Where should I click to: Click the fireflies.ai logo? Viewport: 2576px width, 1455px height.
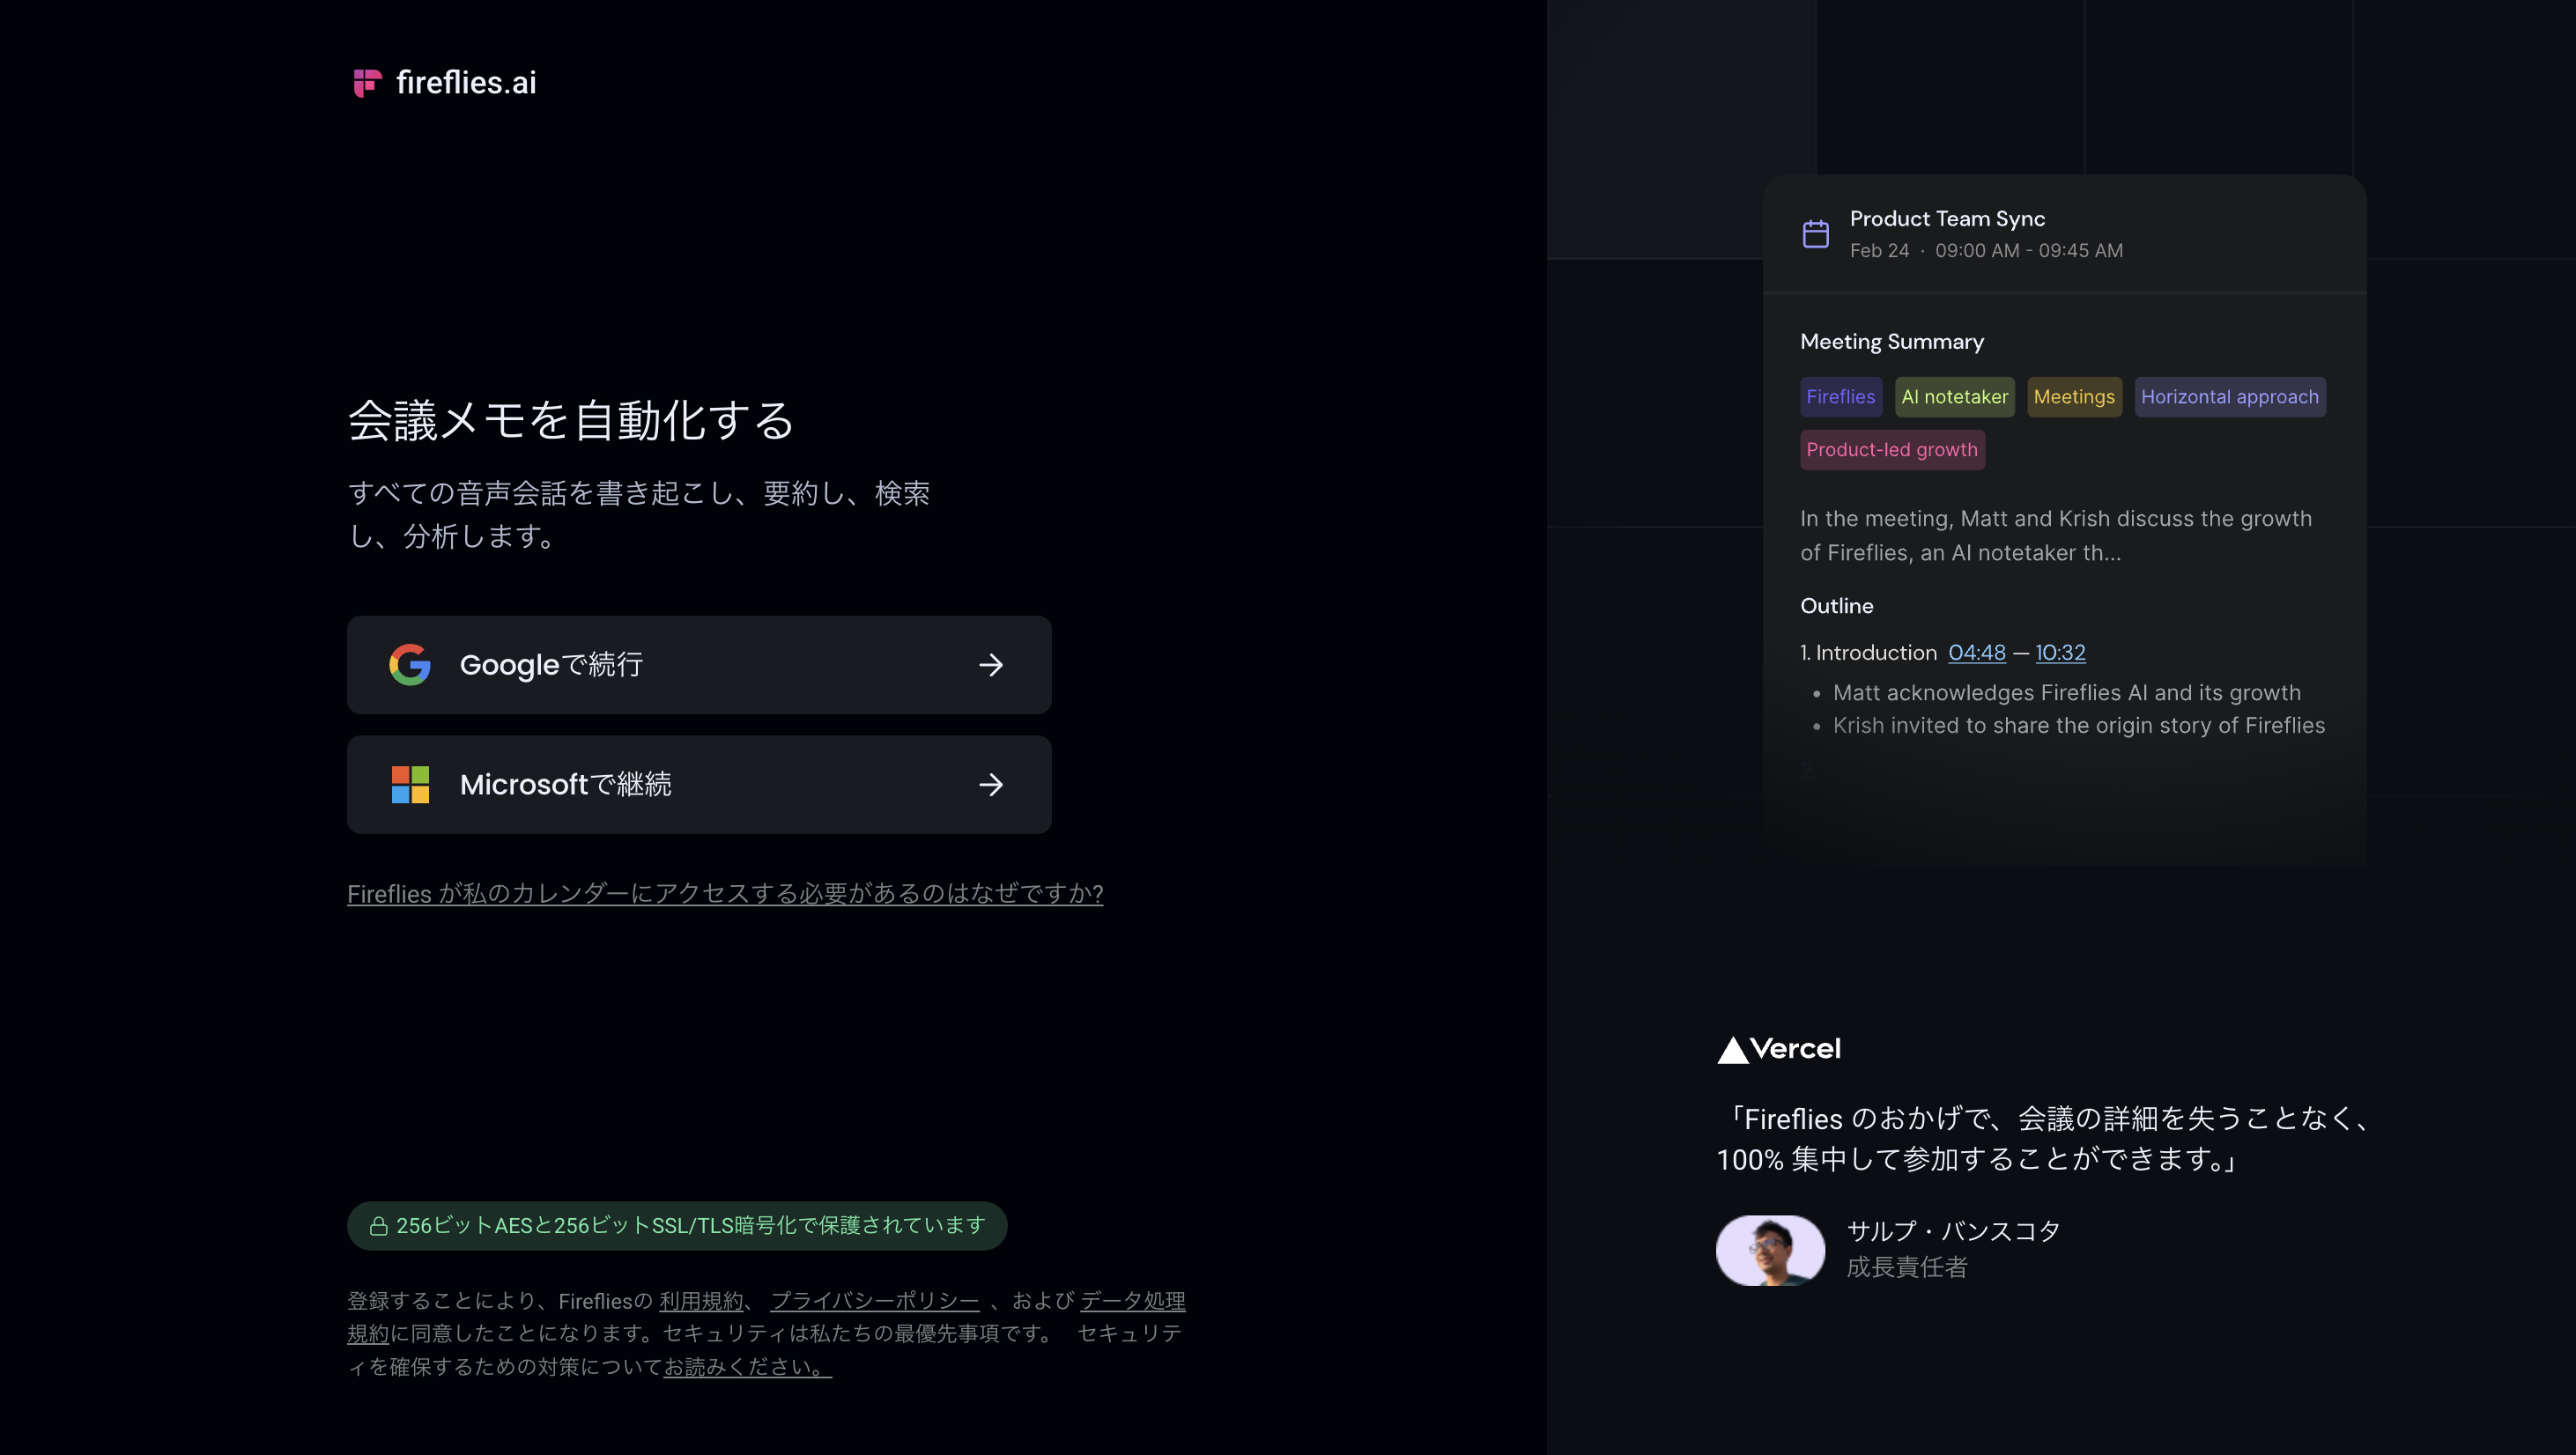[444, 82]
